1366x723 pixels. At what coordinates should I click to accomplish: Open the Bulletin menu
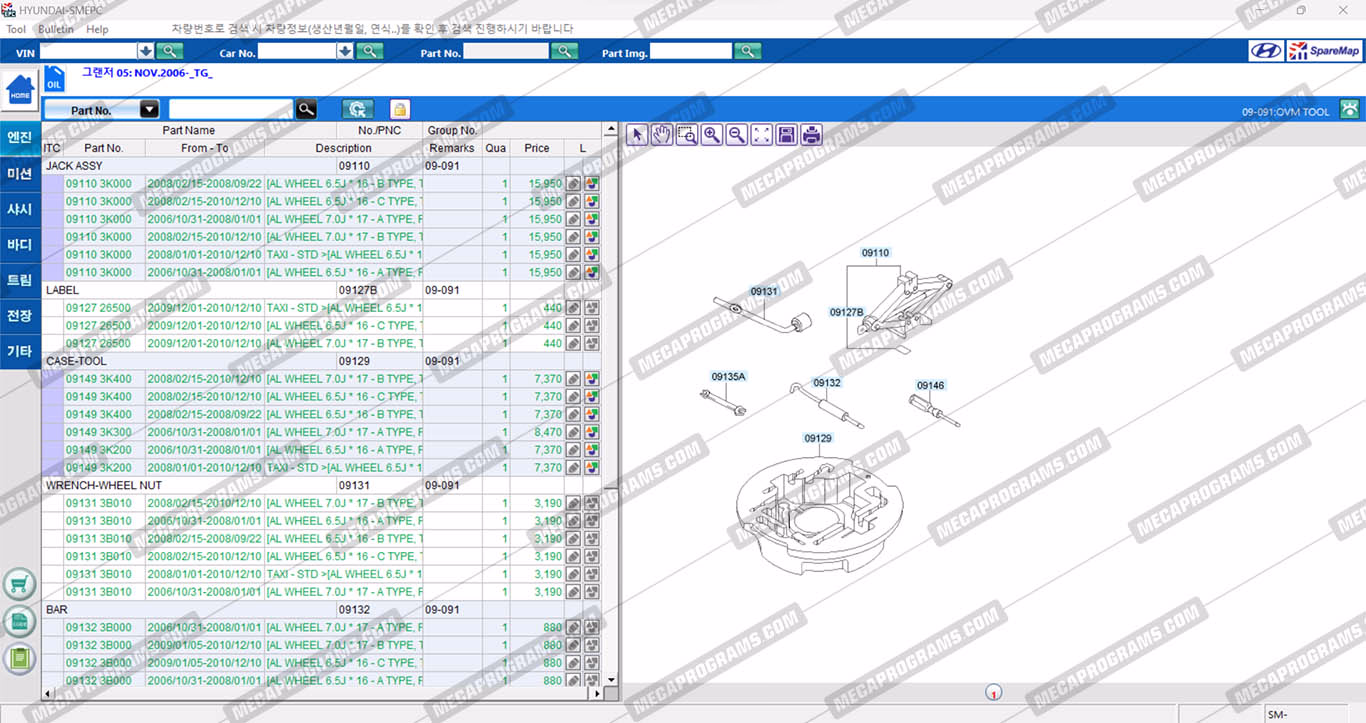(56, 29)
